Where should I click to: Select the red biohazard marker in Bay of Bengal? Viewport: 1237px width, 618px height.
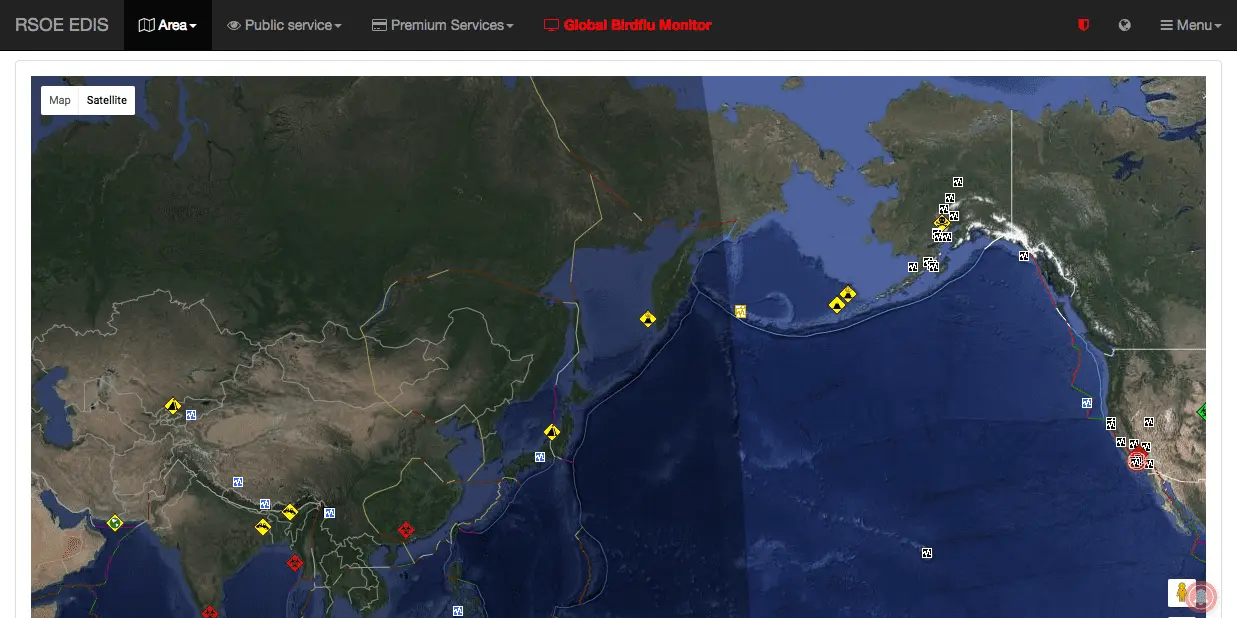pos(294,563)
